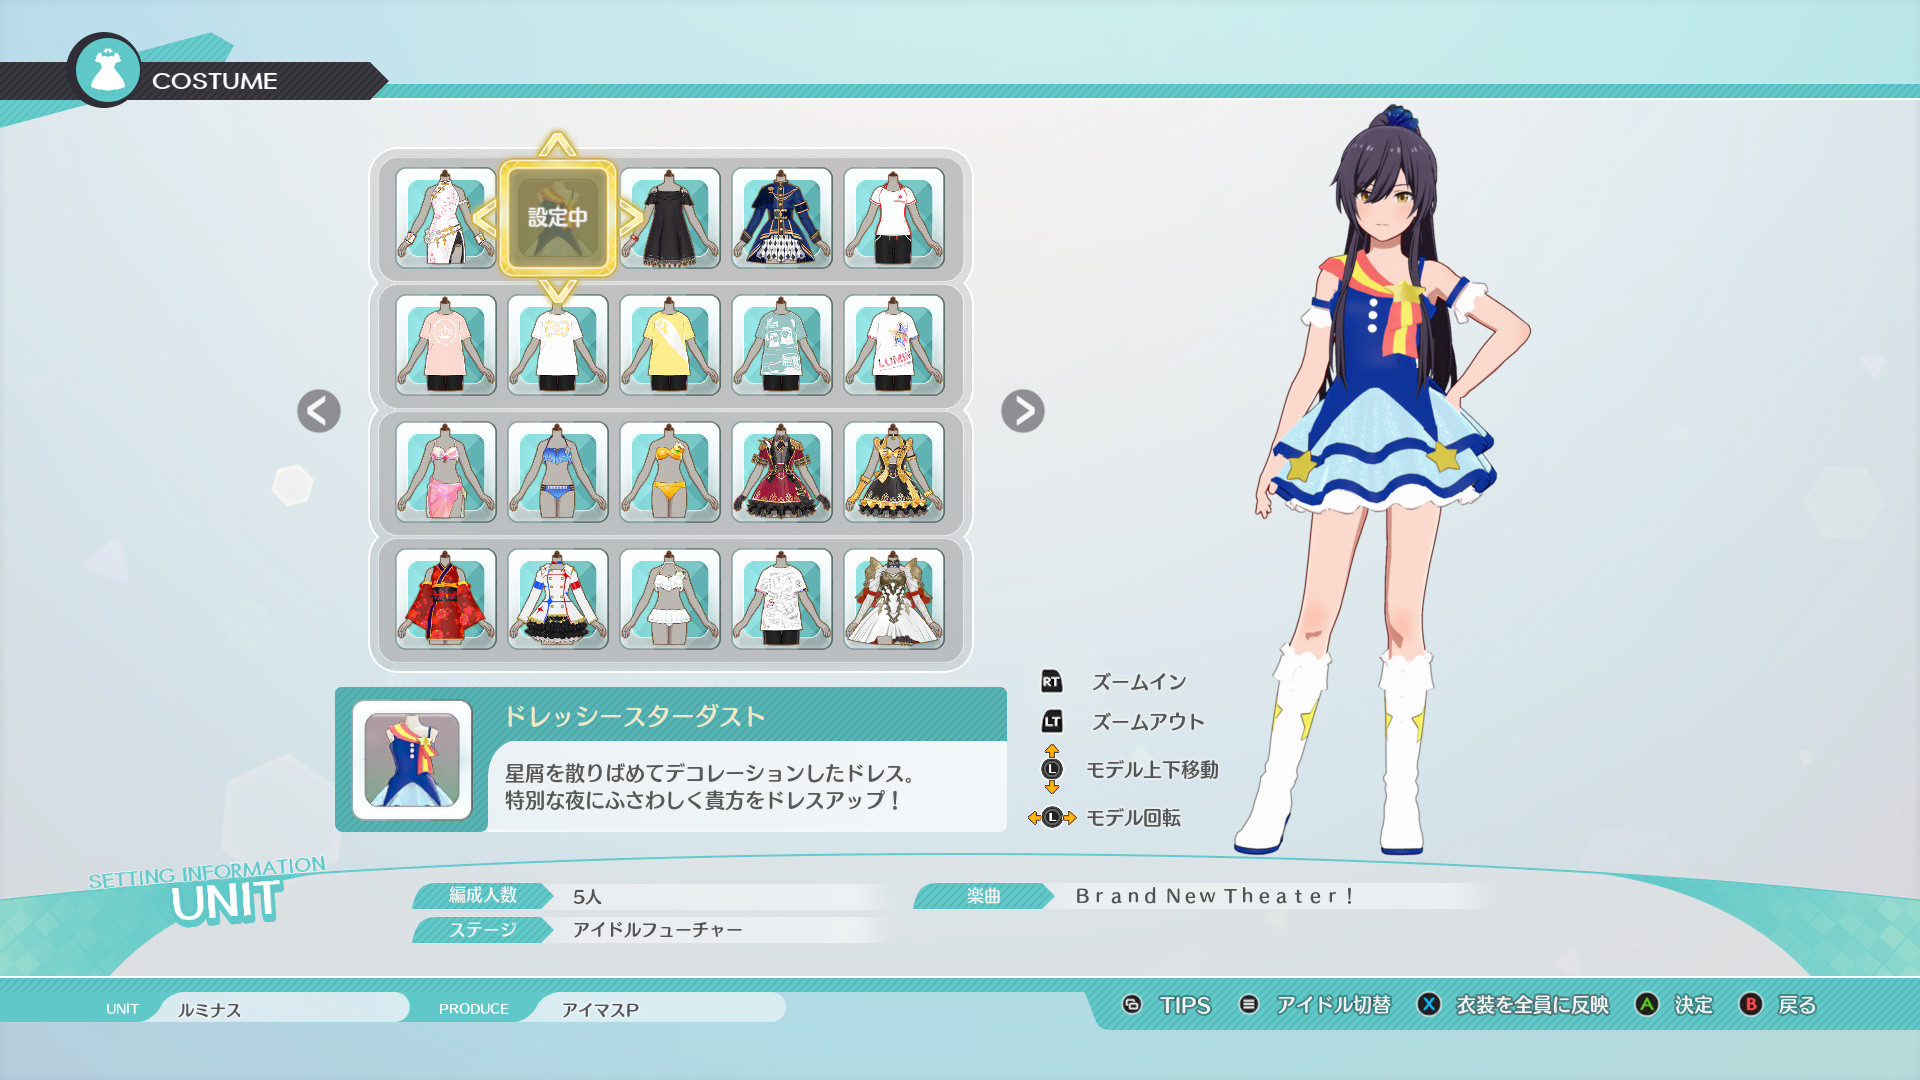The height and width of the screenshot is (1080, 1920).
Task: Select the white frilly bikini costume
Action: pos(668,598)
